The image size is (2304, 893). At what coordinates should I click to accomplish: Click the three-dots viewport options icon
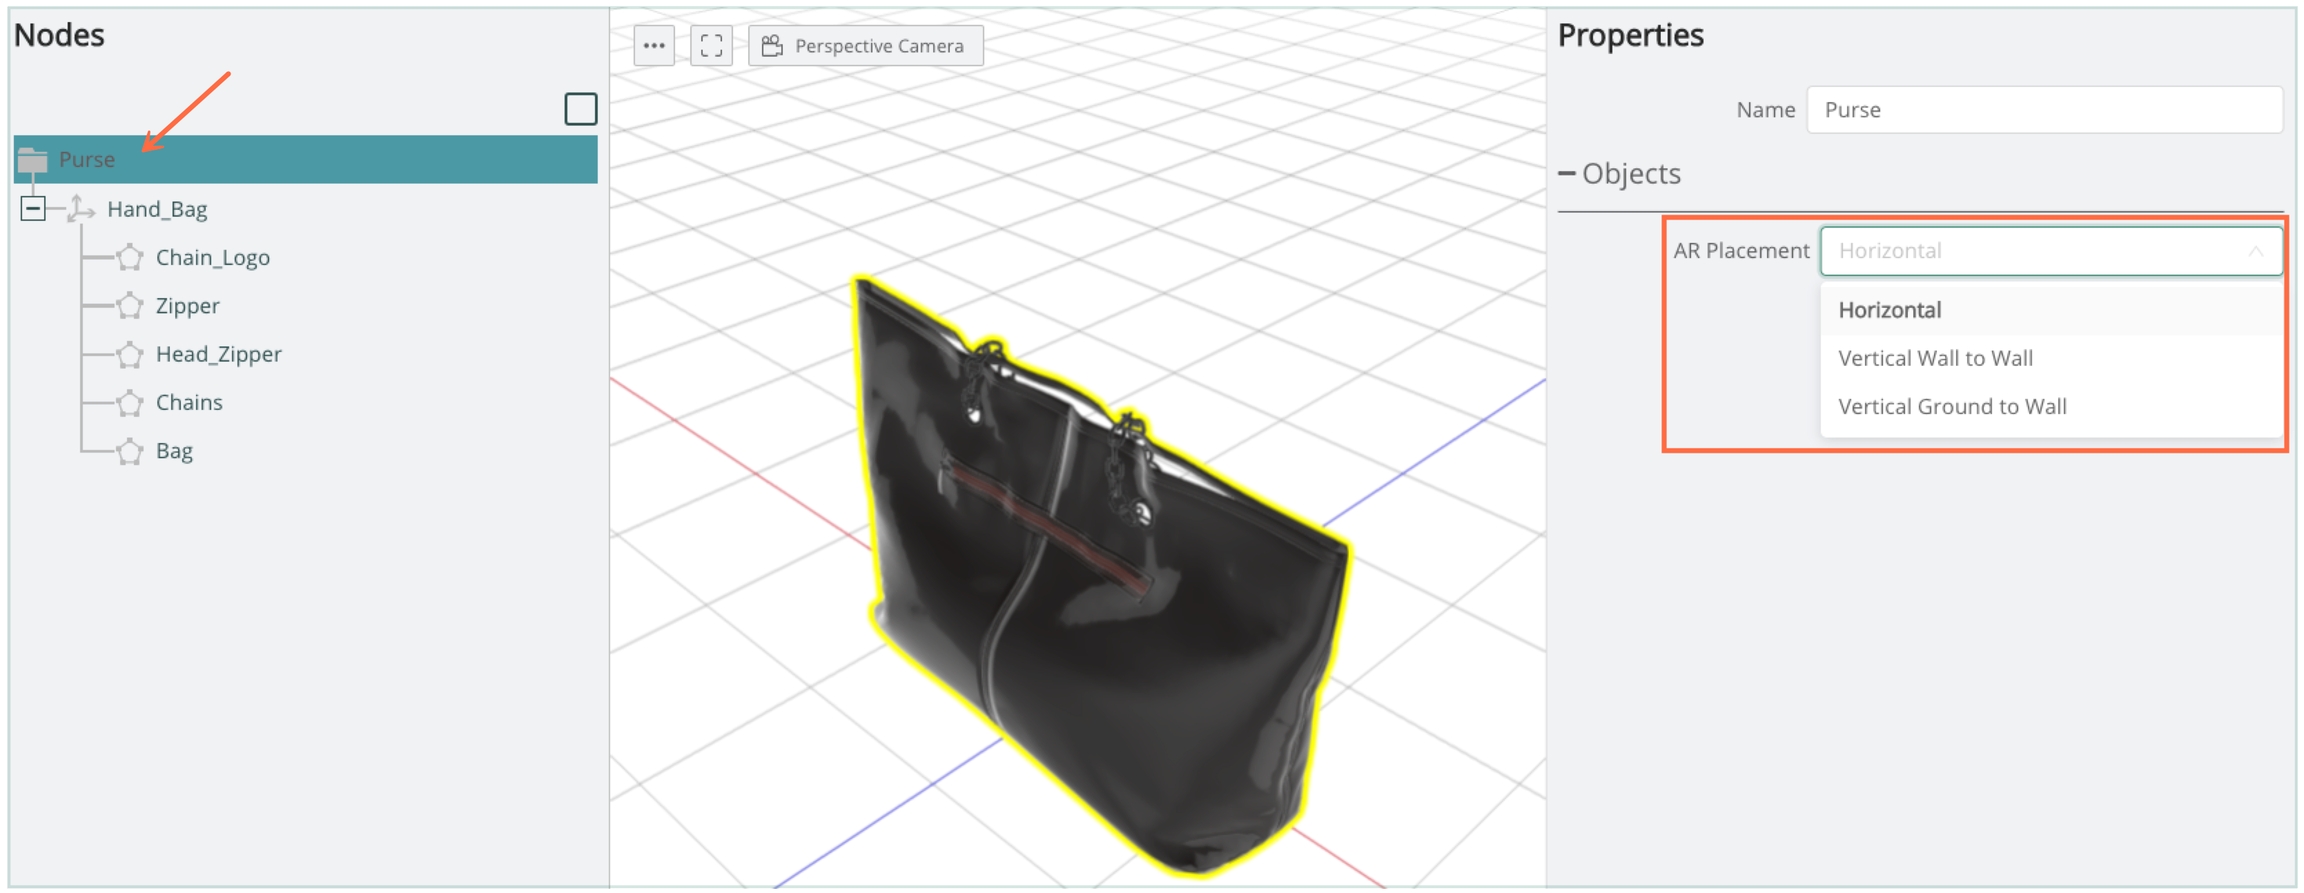point(654,46)
